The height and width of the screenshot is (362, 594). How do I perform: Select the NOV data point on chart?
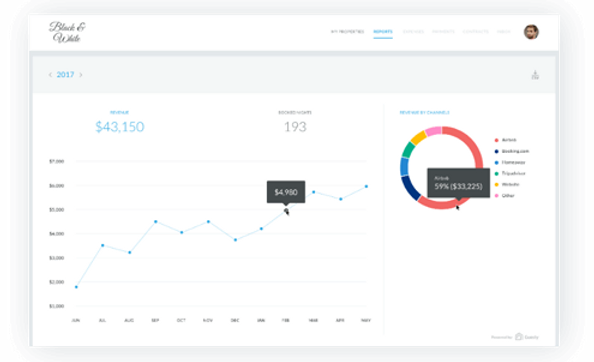pyautogui.click(x=208, y=222)
